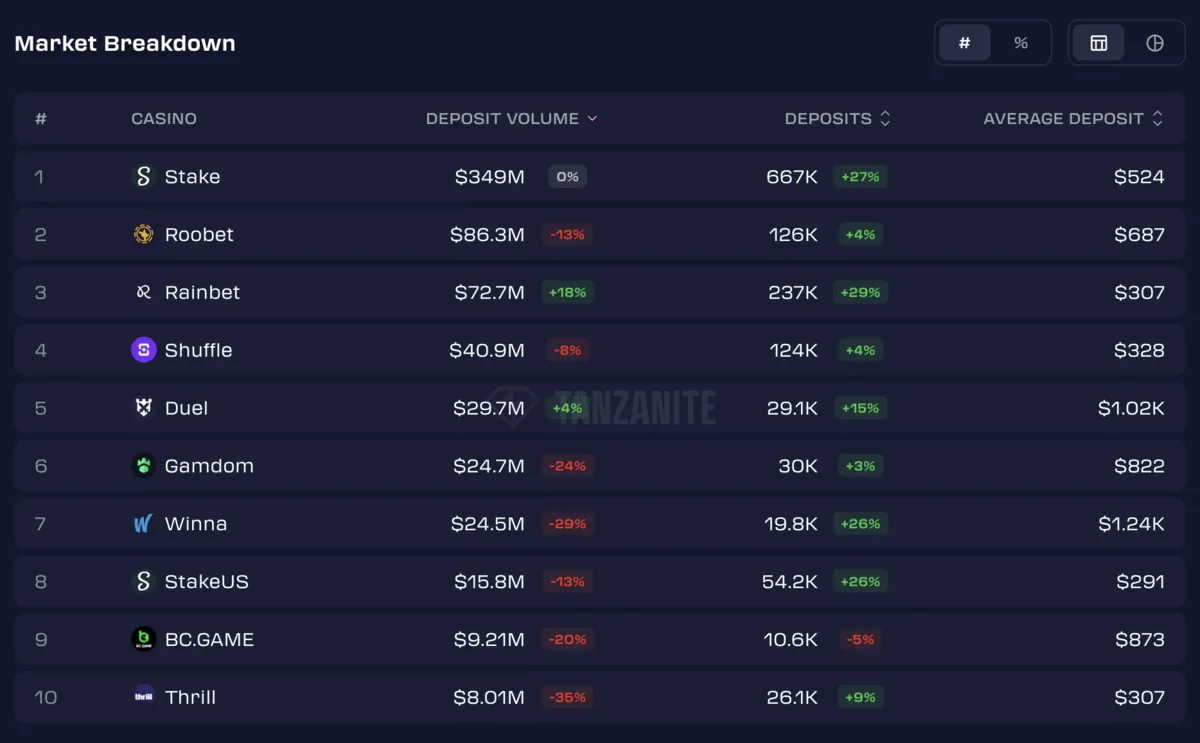This screenshot has width=1200, height=743.
Task: Click StakeUS's $291 average deposit
Action: pyautogui.click(x=1140, y=581)
